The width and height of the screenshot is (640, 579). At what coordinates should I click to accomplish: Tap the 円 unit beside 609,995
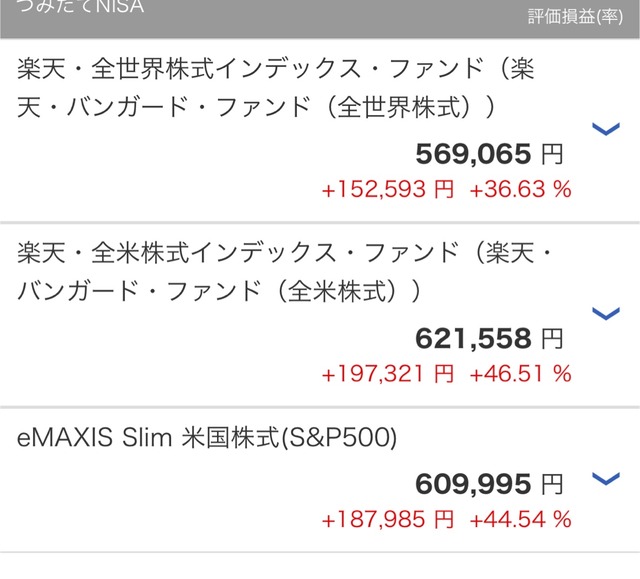551,485
